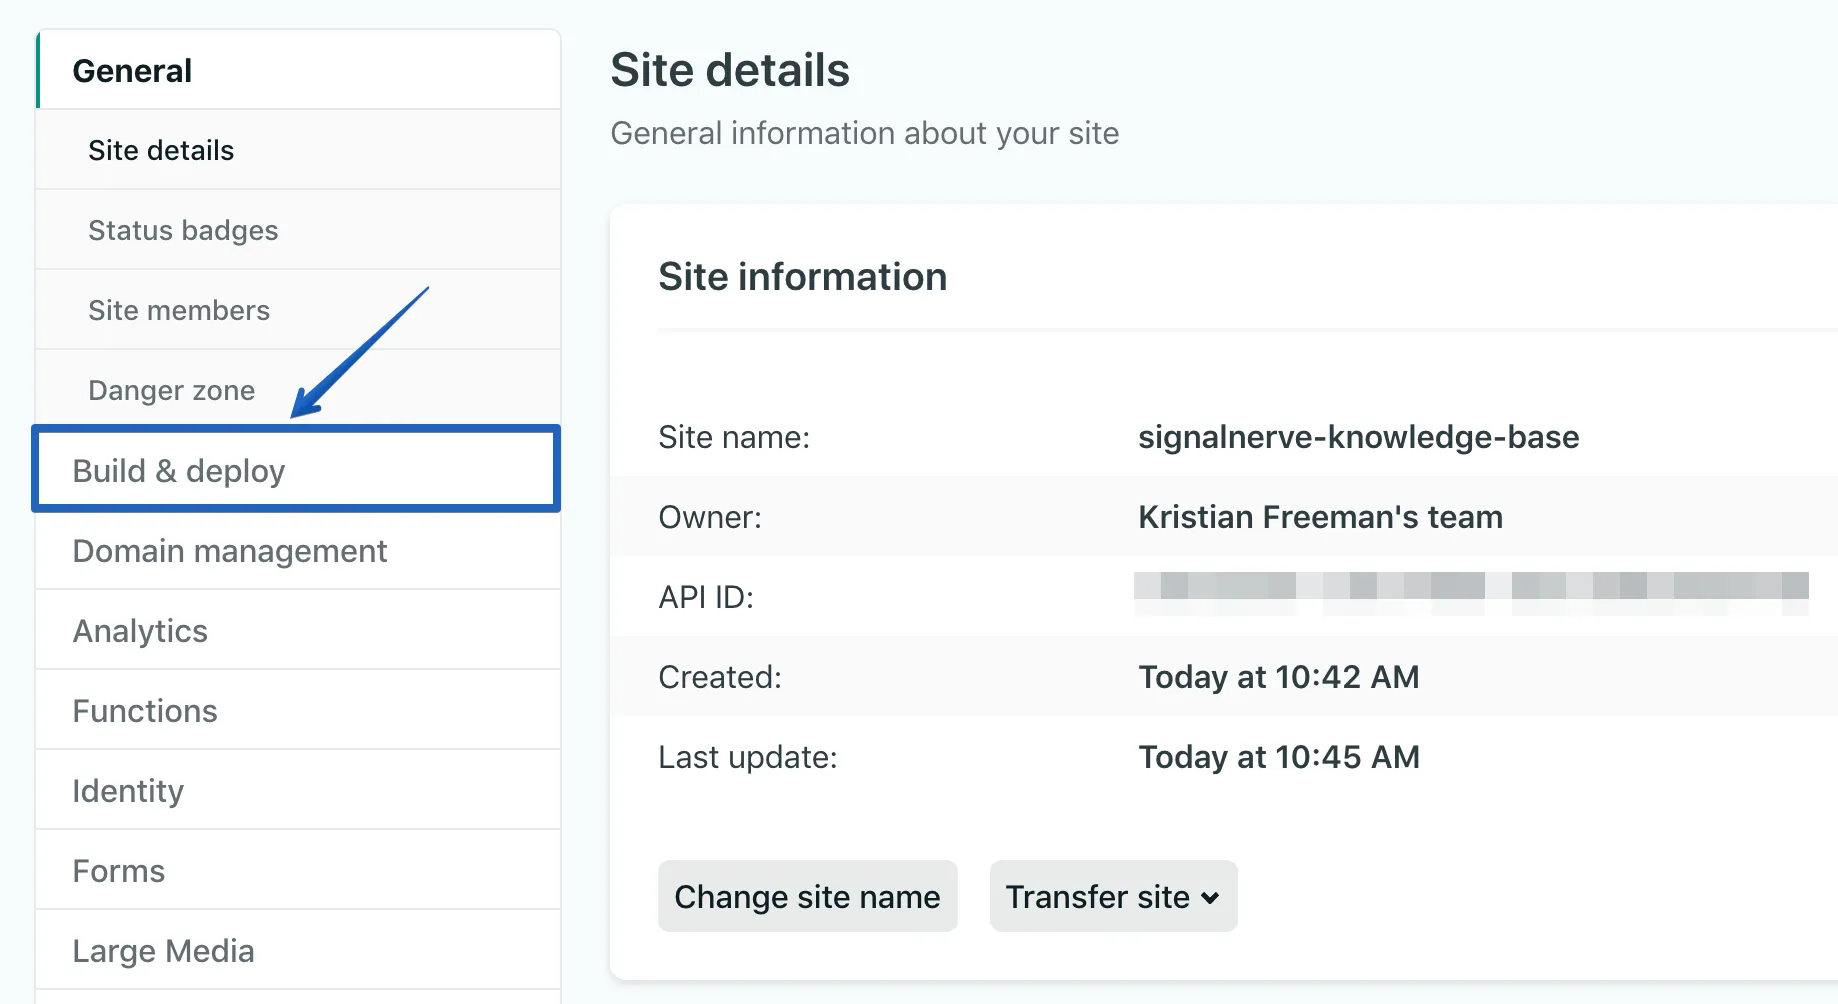The width and height of the screenshot is (1838, 1004).
Task: Select the General settings category
Action: coord(132,70)
